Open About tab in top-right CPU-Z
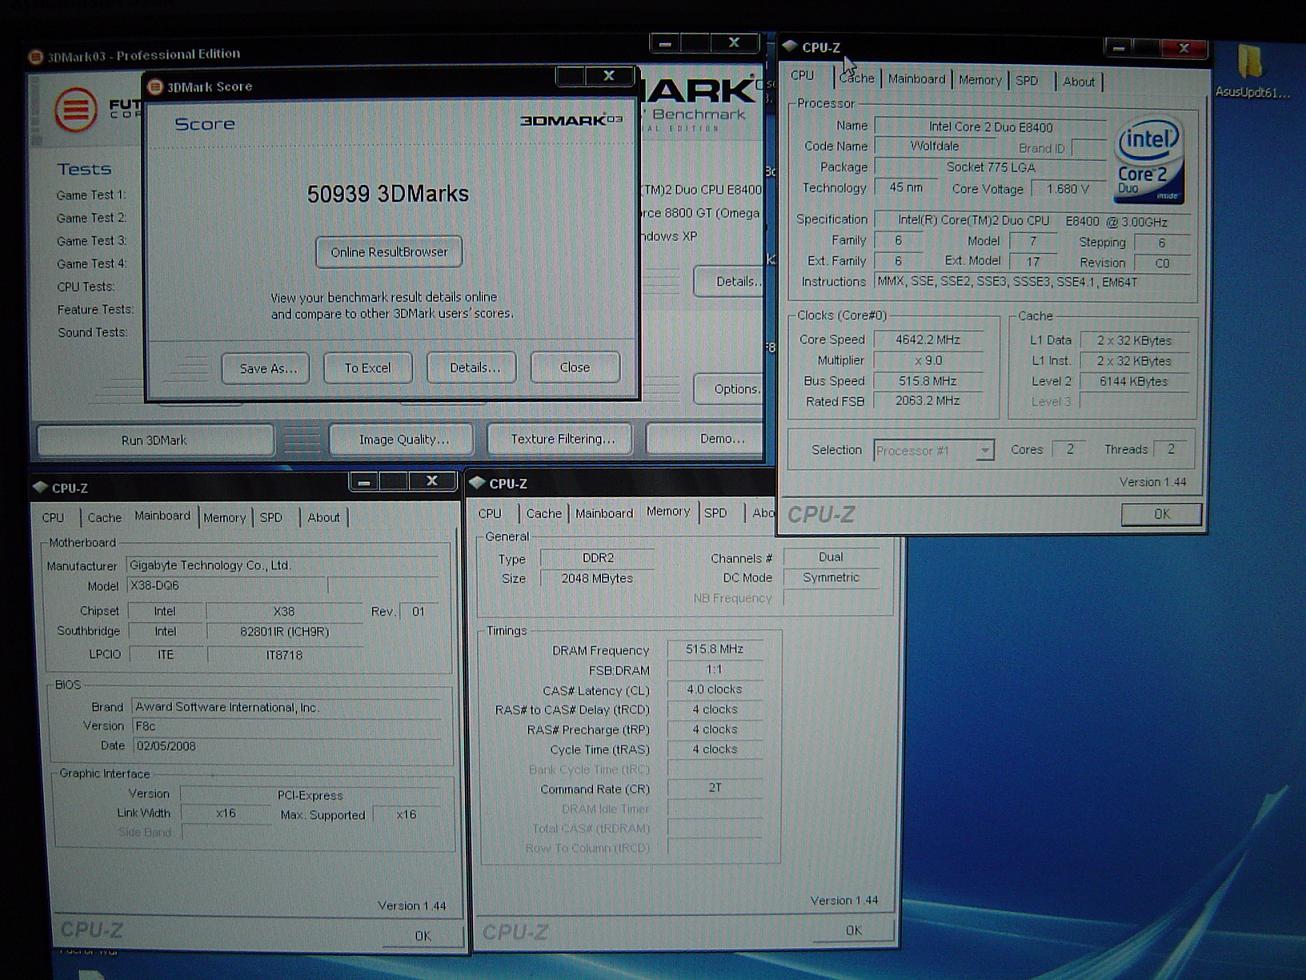This screenshot has height=980, width=1306. (x=1078, y=82)
